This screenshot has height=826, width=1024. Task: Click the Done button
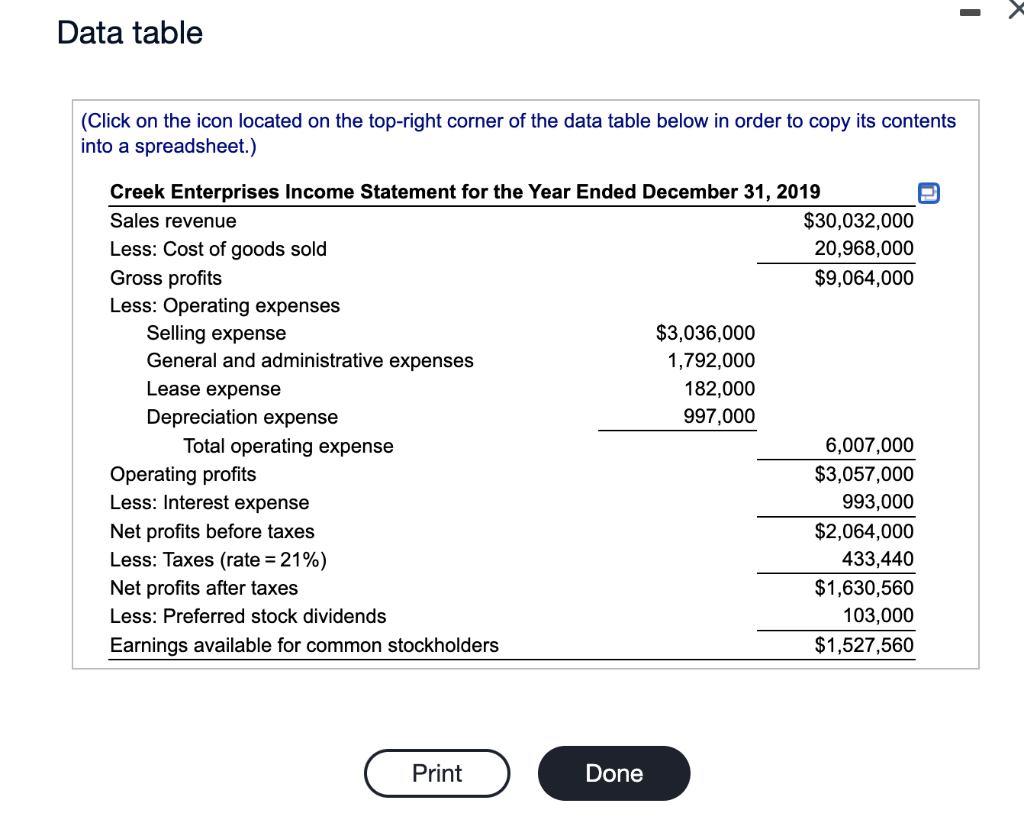(613, 773)
